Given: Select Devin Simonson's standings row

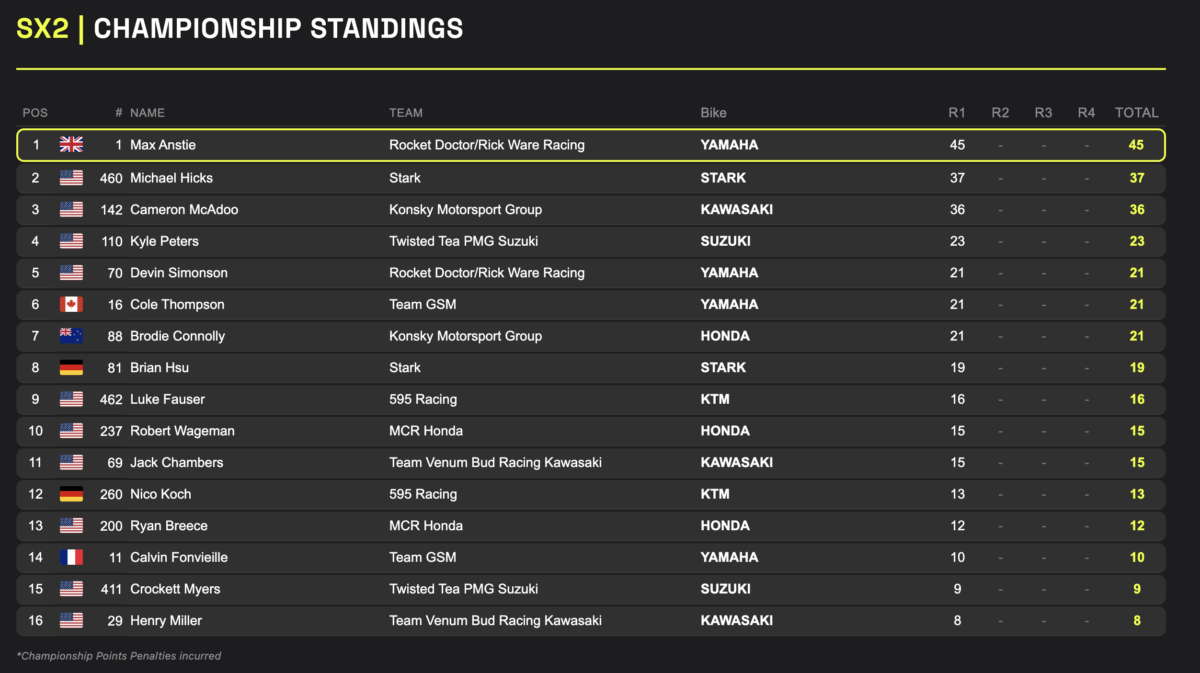Looking at the screenshot, I should pos(591,273).
